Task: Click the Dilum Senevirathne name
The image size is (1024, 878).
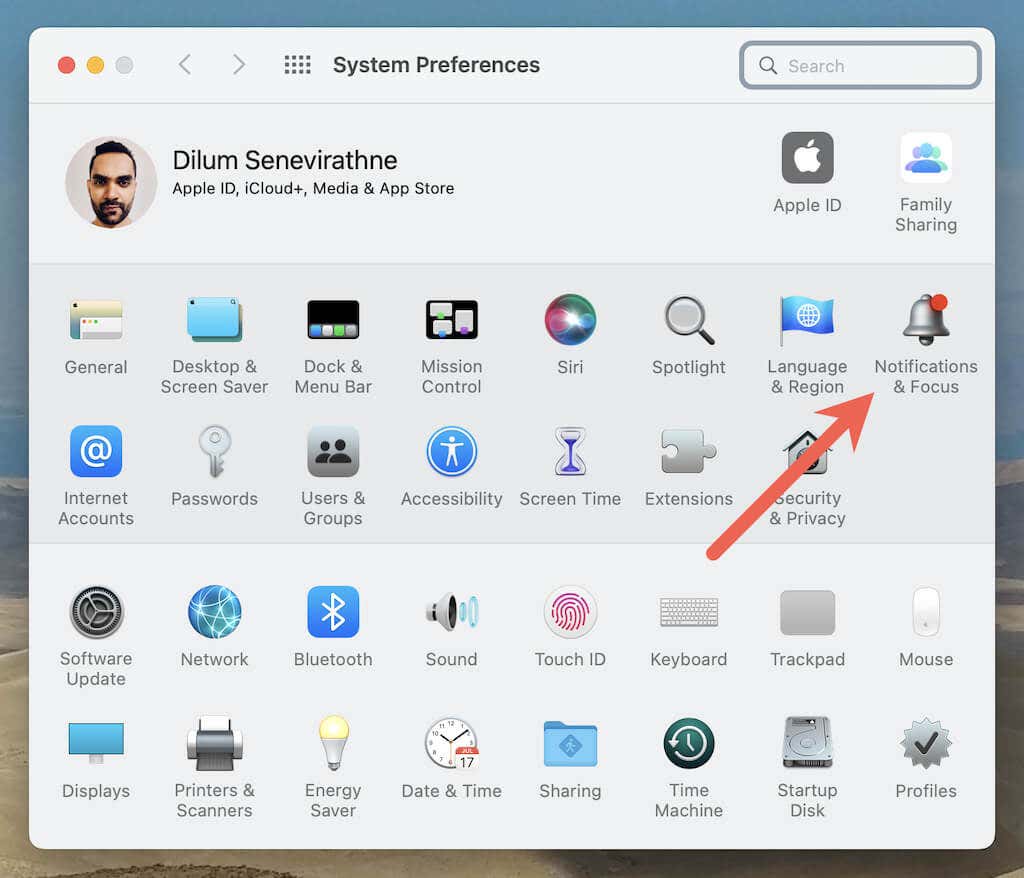Action: tap(285, 160)
